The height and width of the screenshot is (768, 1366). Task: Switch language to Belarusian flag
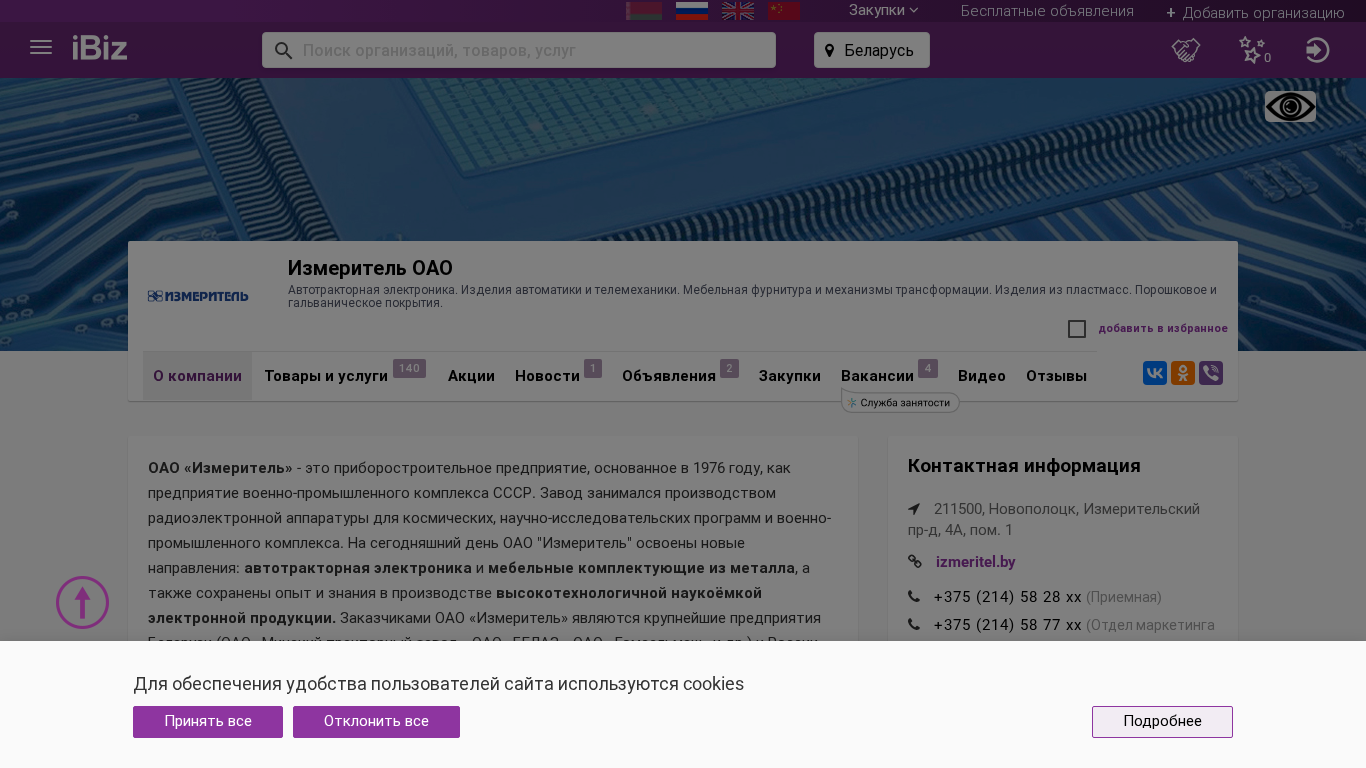click(644, 11)
